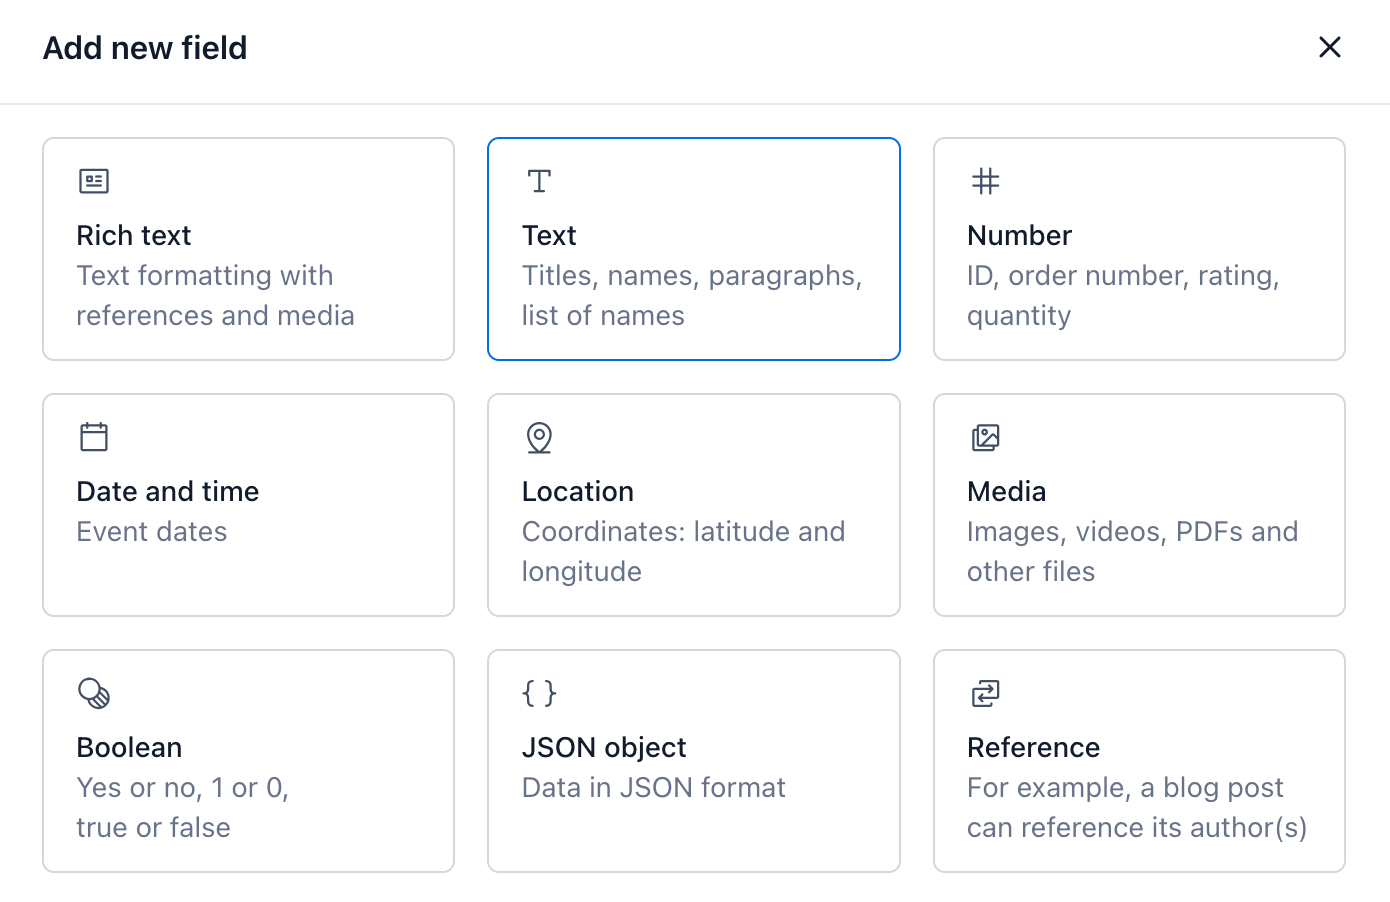Click the Reference link icon
Screen dimensions: 1390x902
coord(986,693)
